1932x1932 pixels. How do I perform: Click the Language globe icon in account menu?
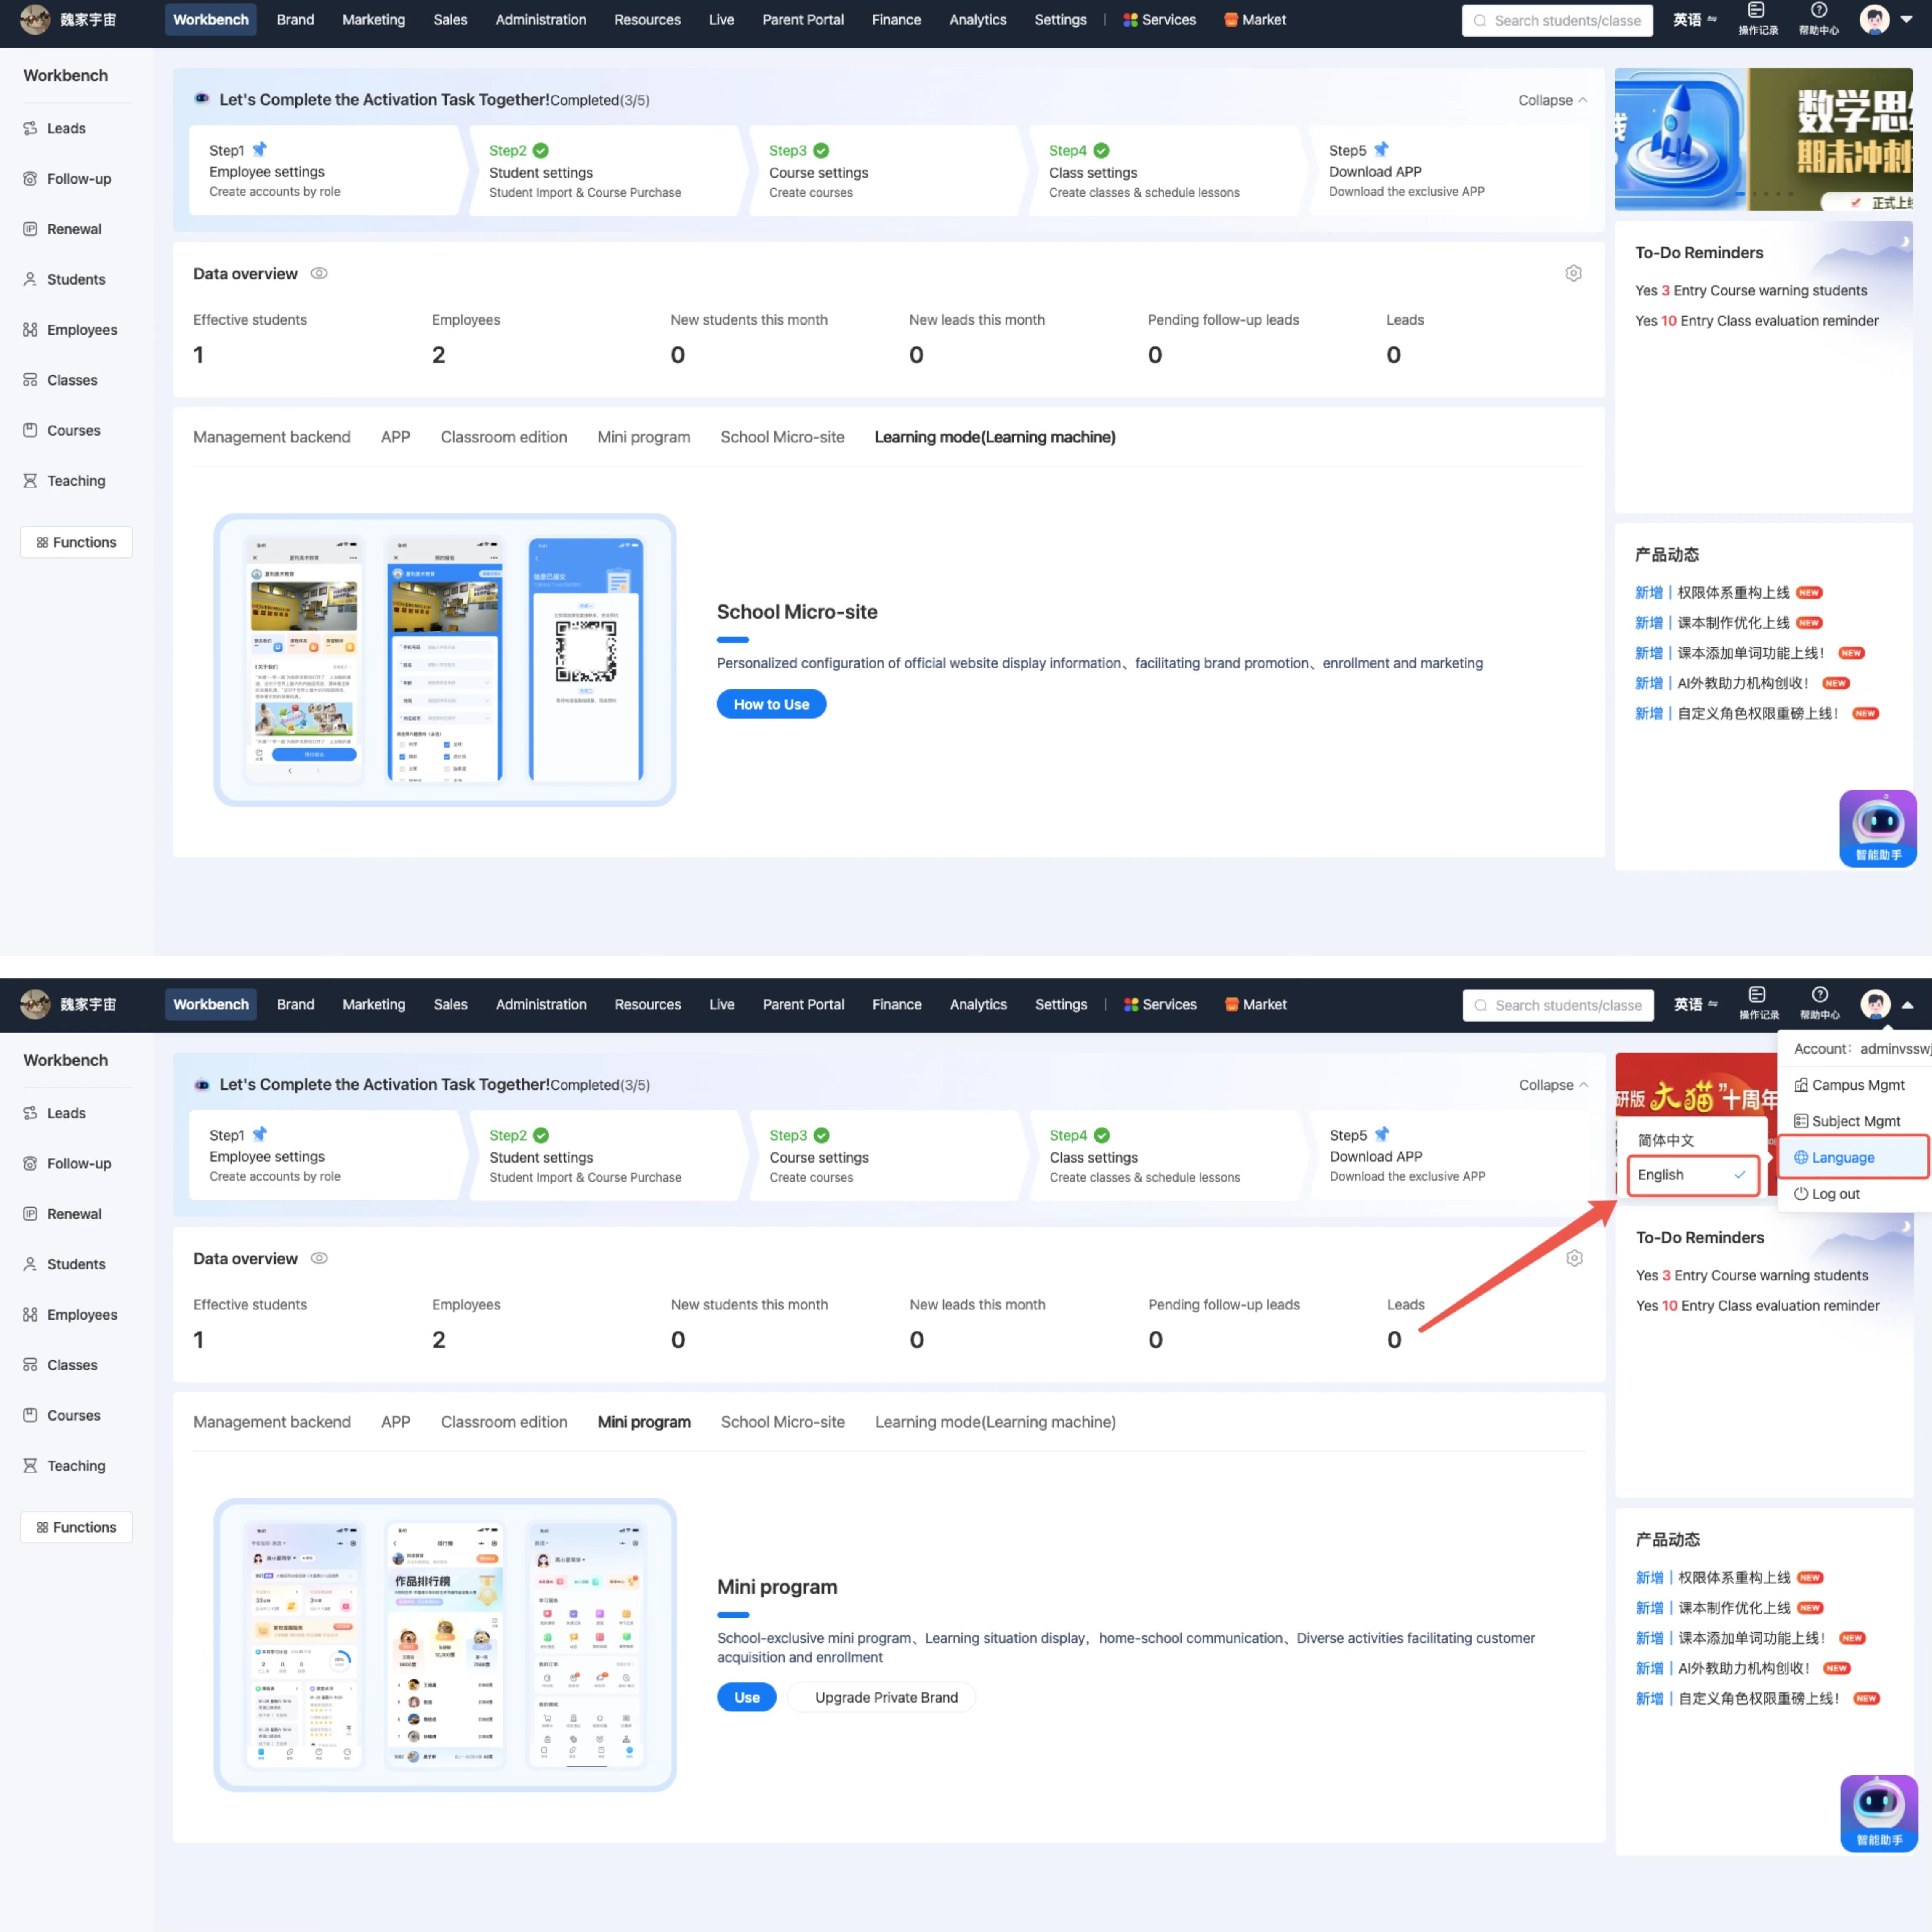tap(1801, 1157)
